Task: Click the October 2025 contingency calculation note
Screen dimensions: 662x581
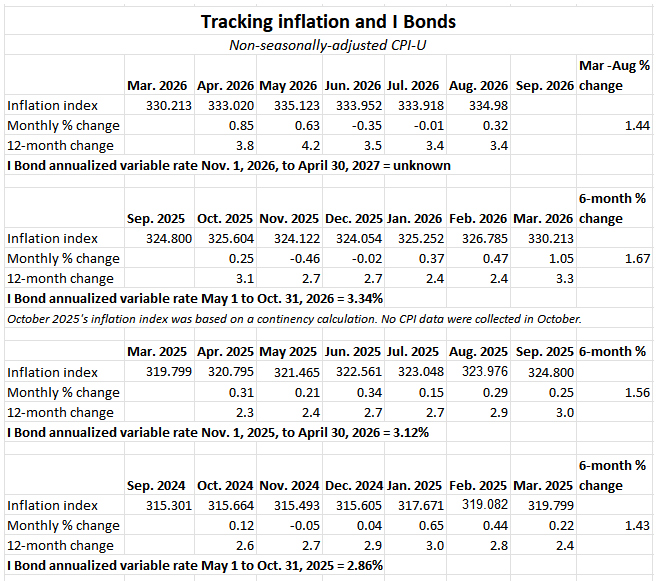Action: (294, 319)
